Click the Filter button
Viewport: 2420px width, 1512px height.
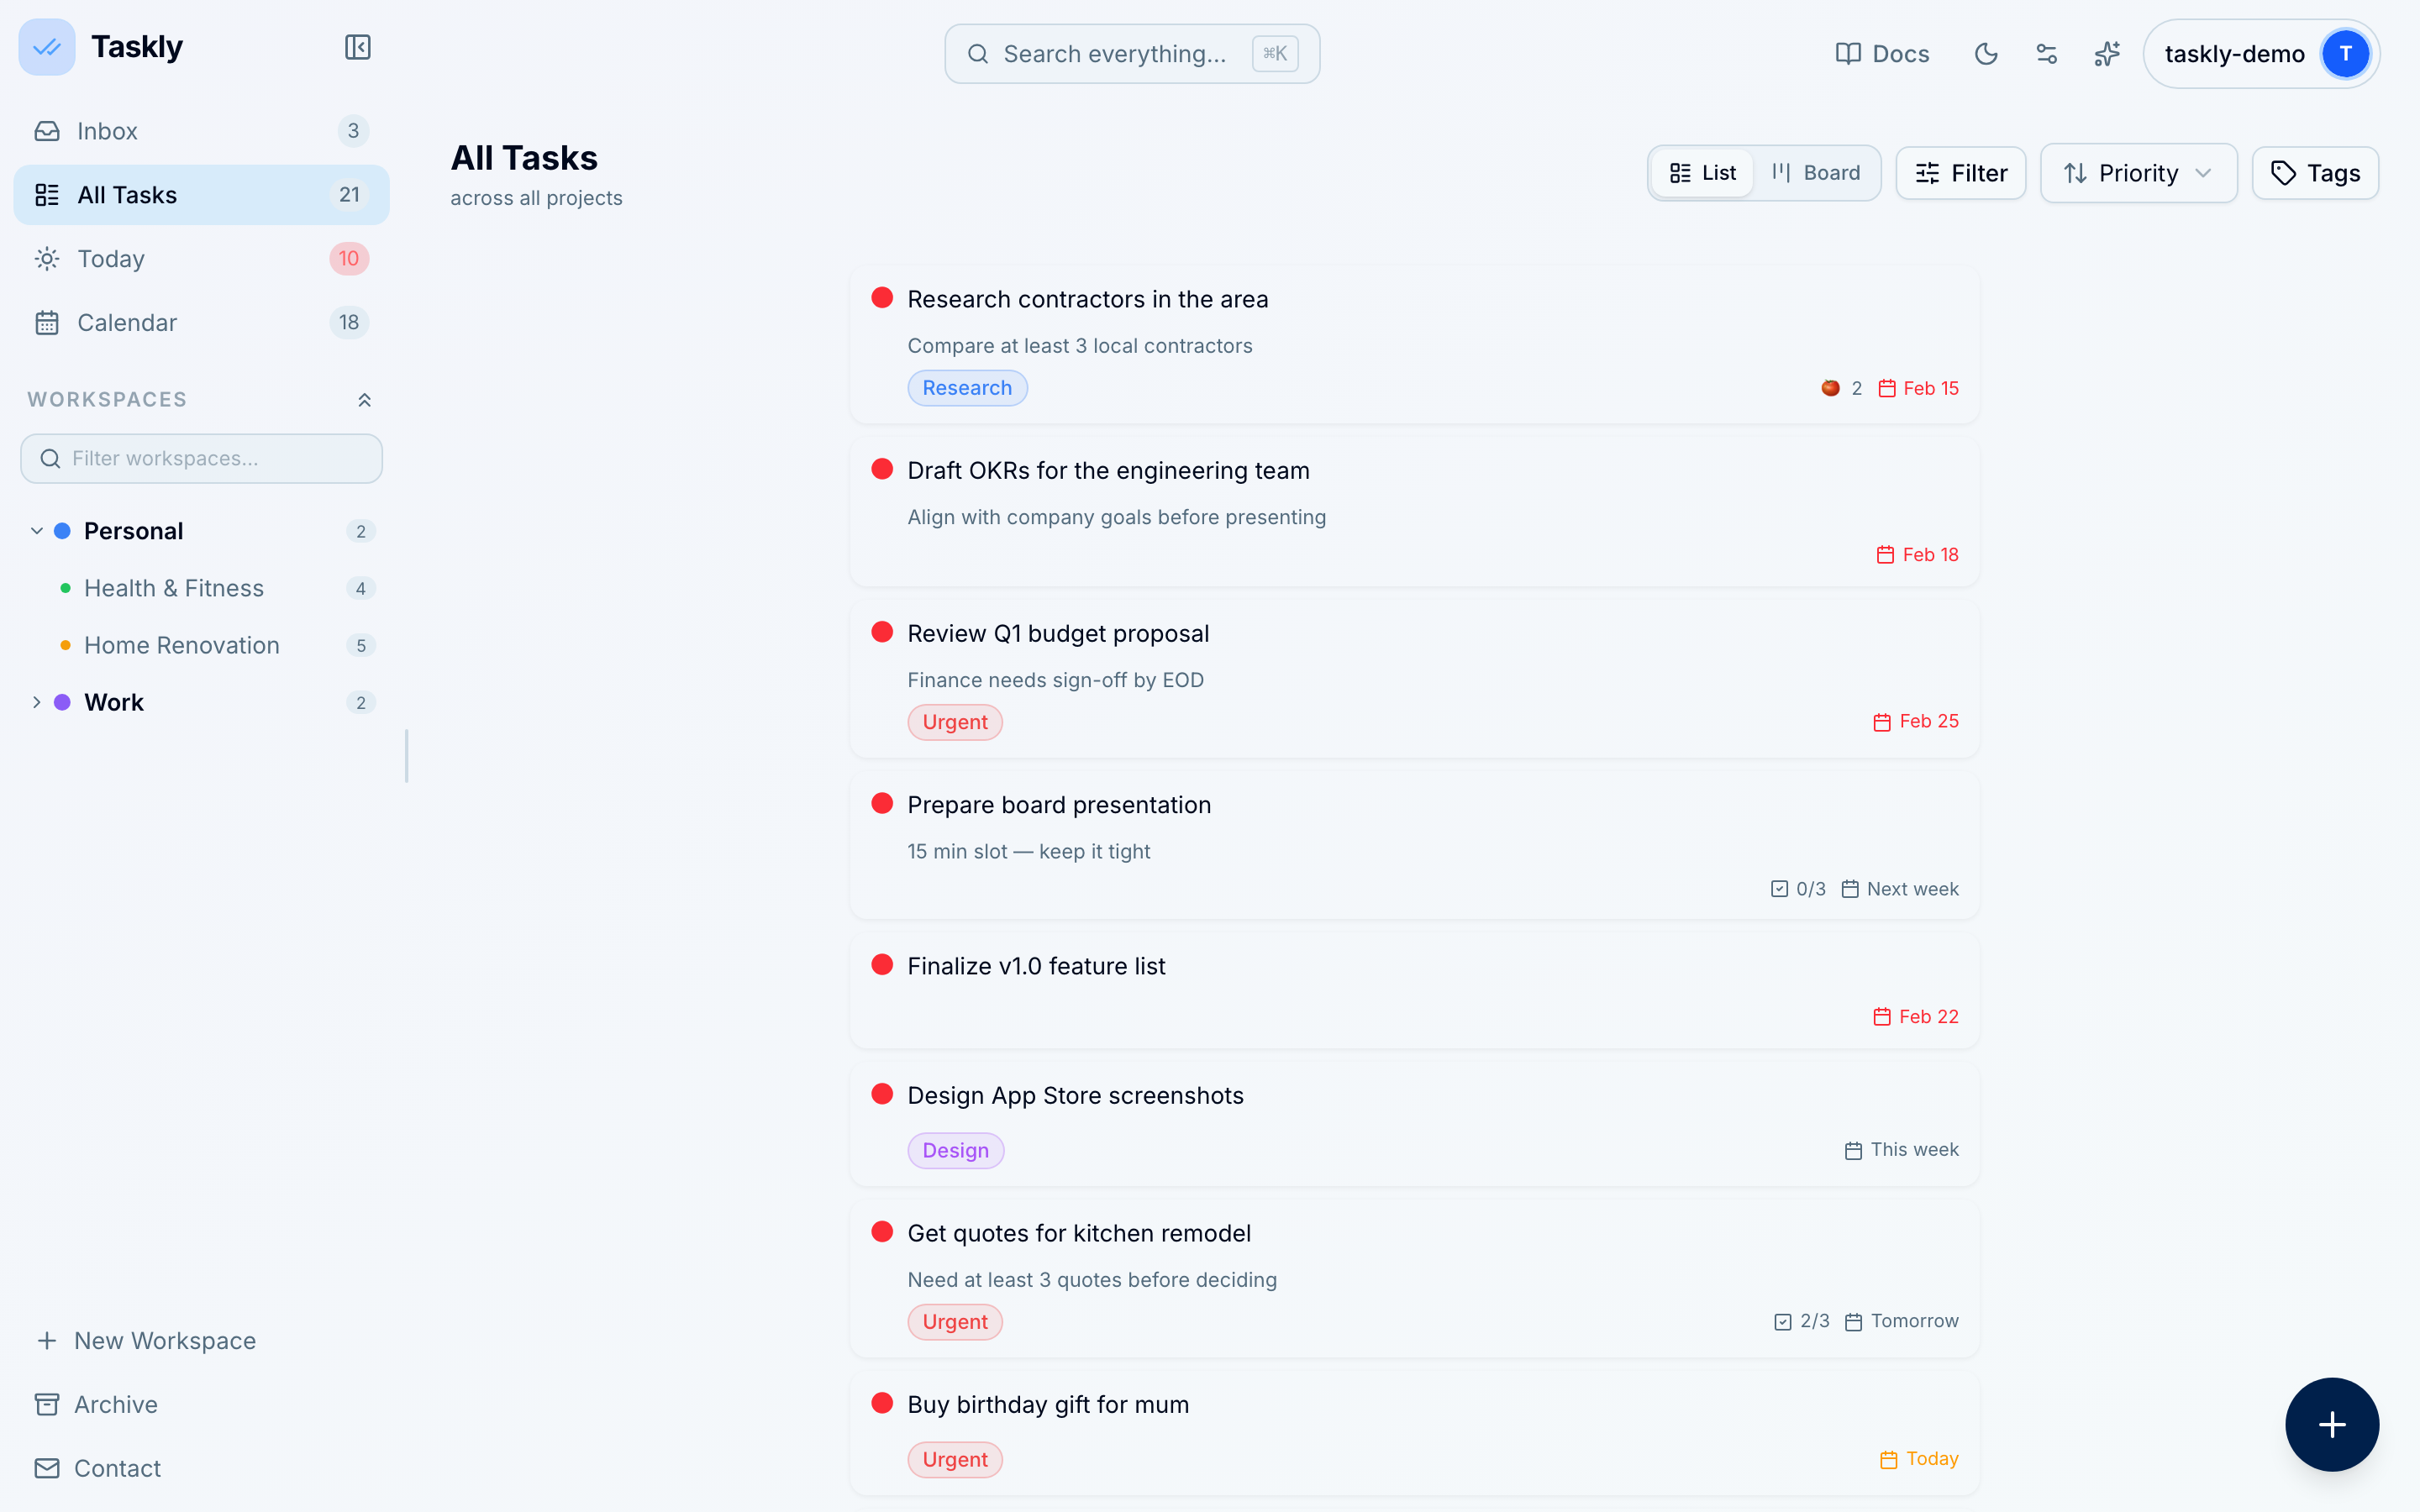[1961, 173]
